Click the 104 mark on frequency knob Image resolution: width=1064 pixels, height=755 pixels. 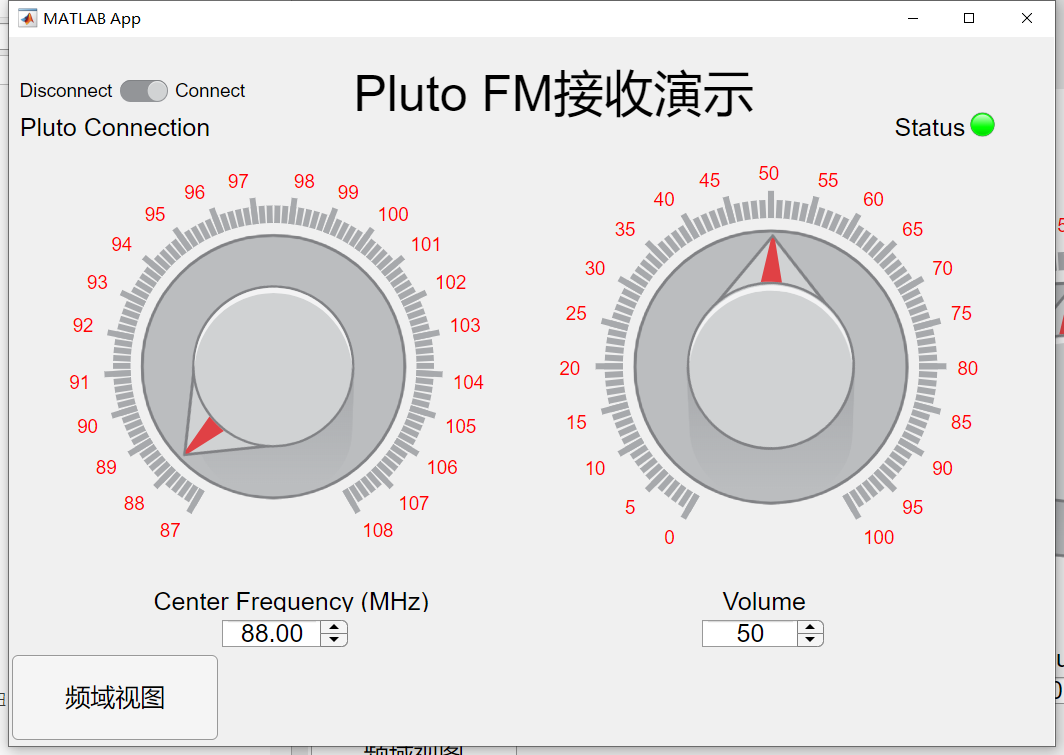coord(469,383)
